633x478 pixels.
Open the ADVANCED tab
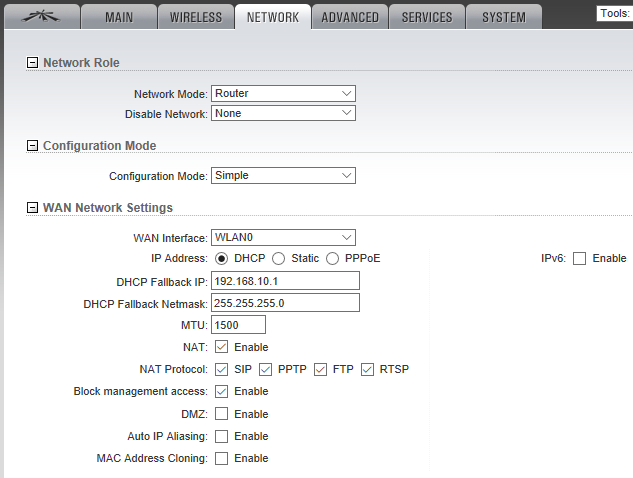pos(350,17)
